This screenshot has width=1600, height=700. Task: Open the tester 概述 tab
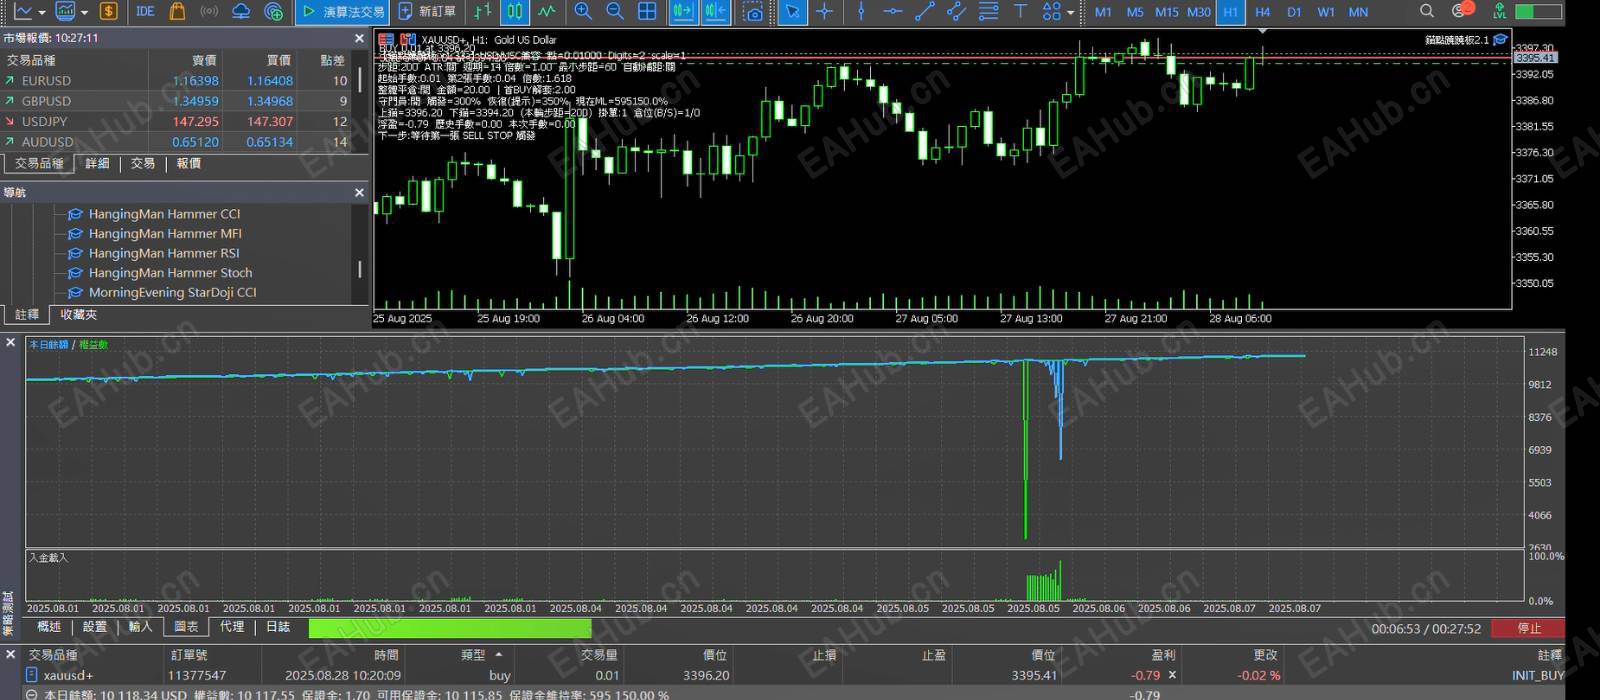pyautogui.click(x=49, y=627)
